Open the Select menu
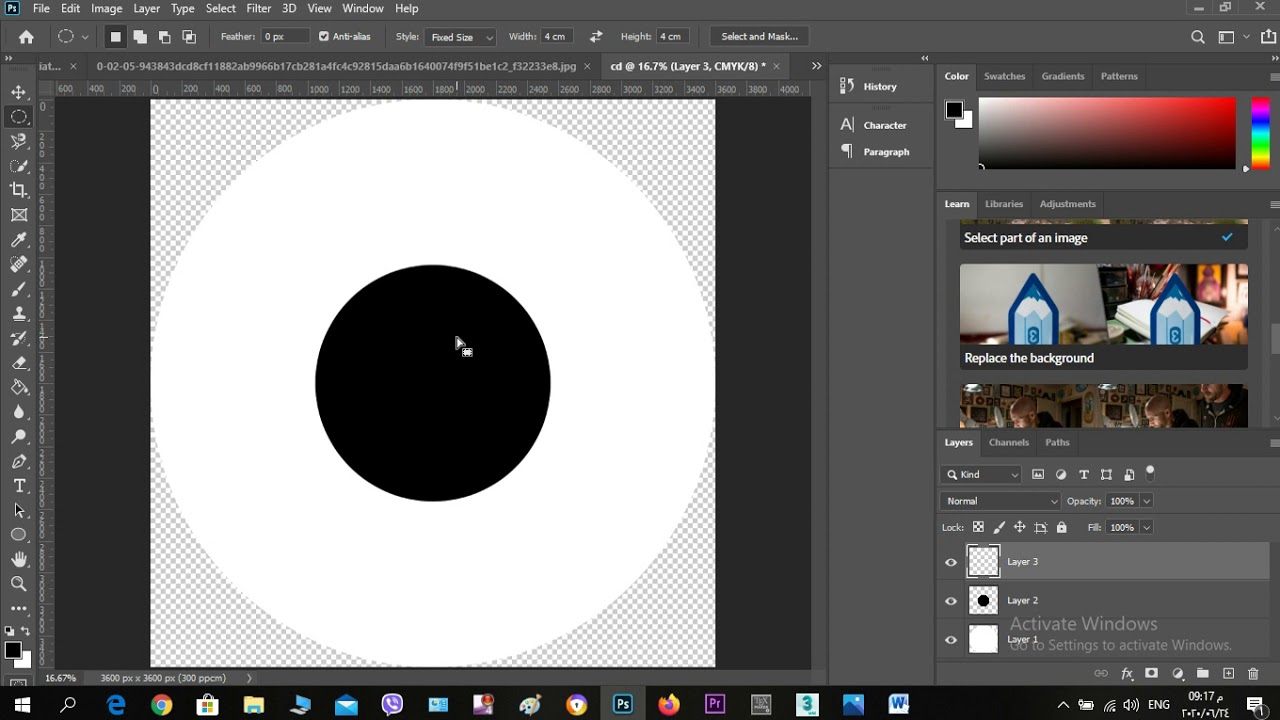The height and width of the screenshot is (720, 1280). point(221,8)
